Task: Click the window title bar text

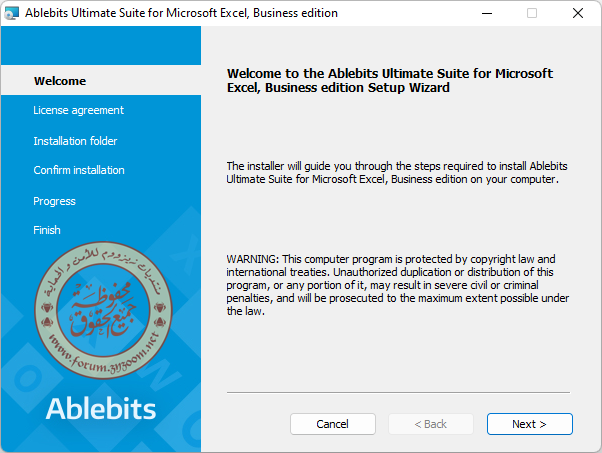Action: coord(181,13)
